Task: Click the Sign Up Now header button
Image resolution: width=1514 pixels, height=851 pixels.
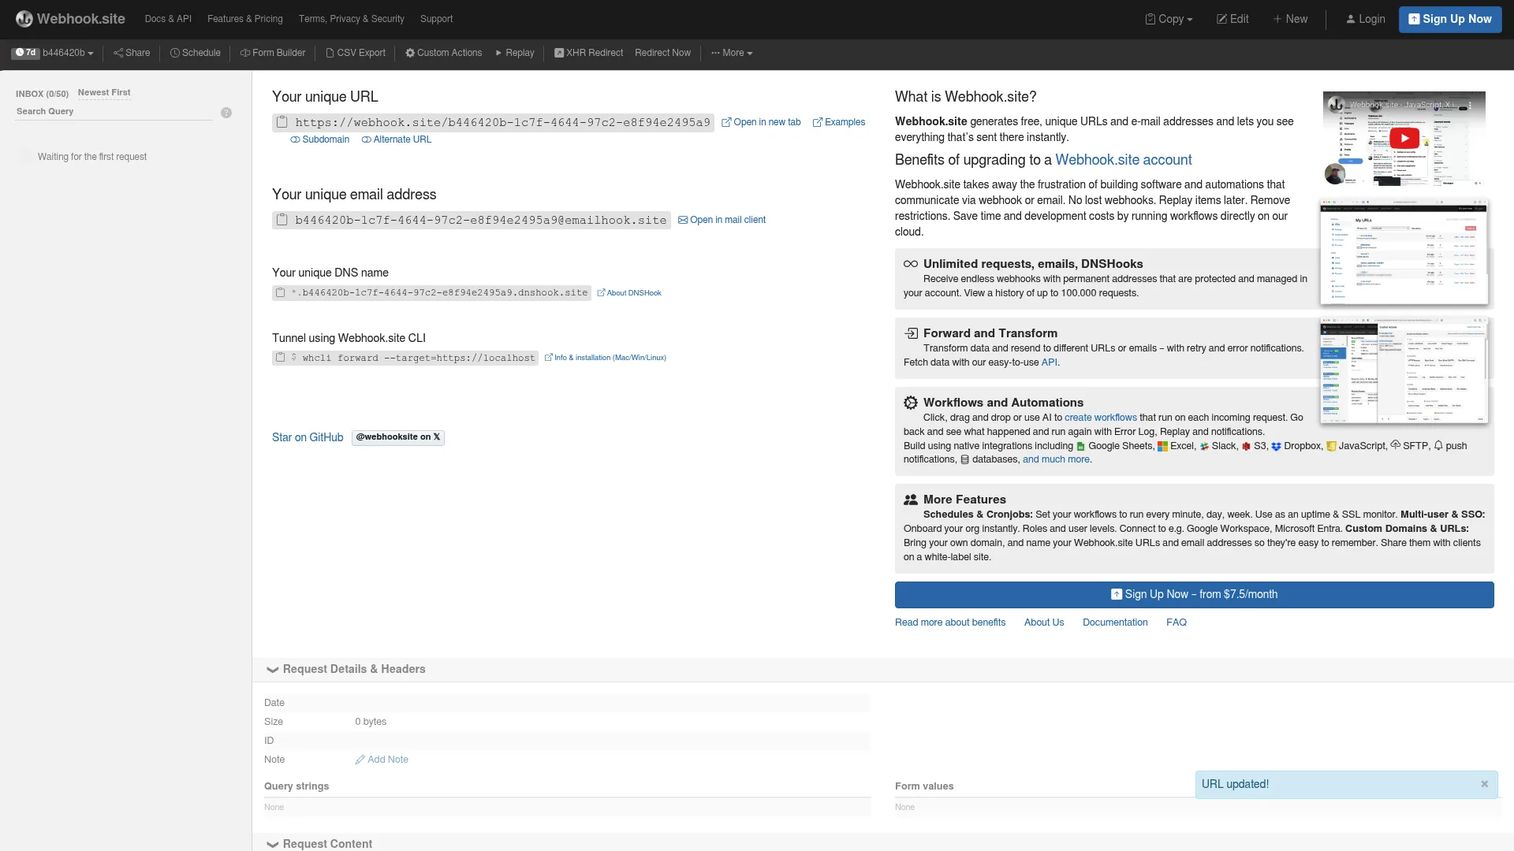Action: coord(1450,19)
